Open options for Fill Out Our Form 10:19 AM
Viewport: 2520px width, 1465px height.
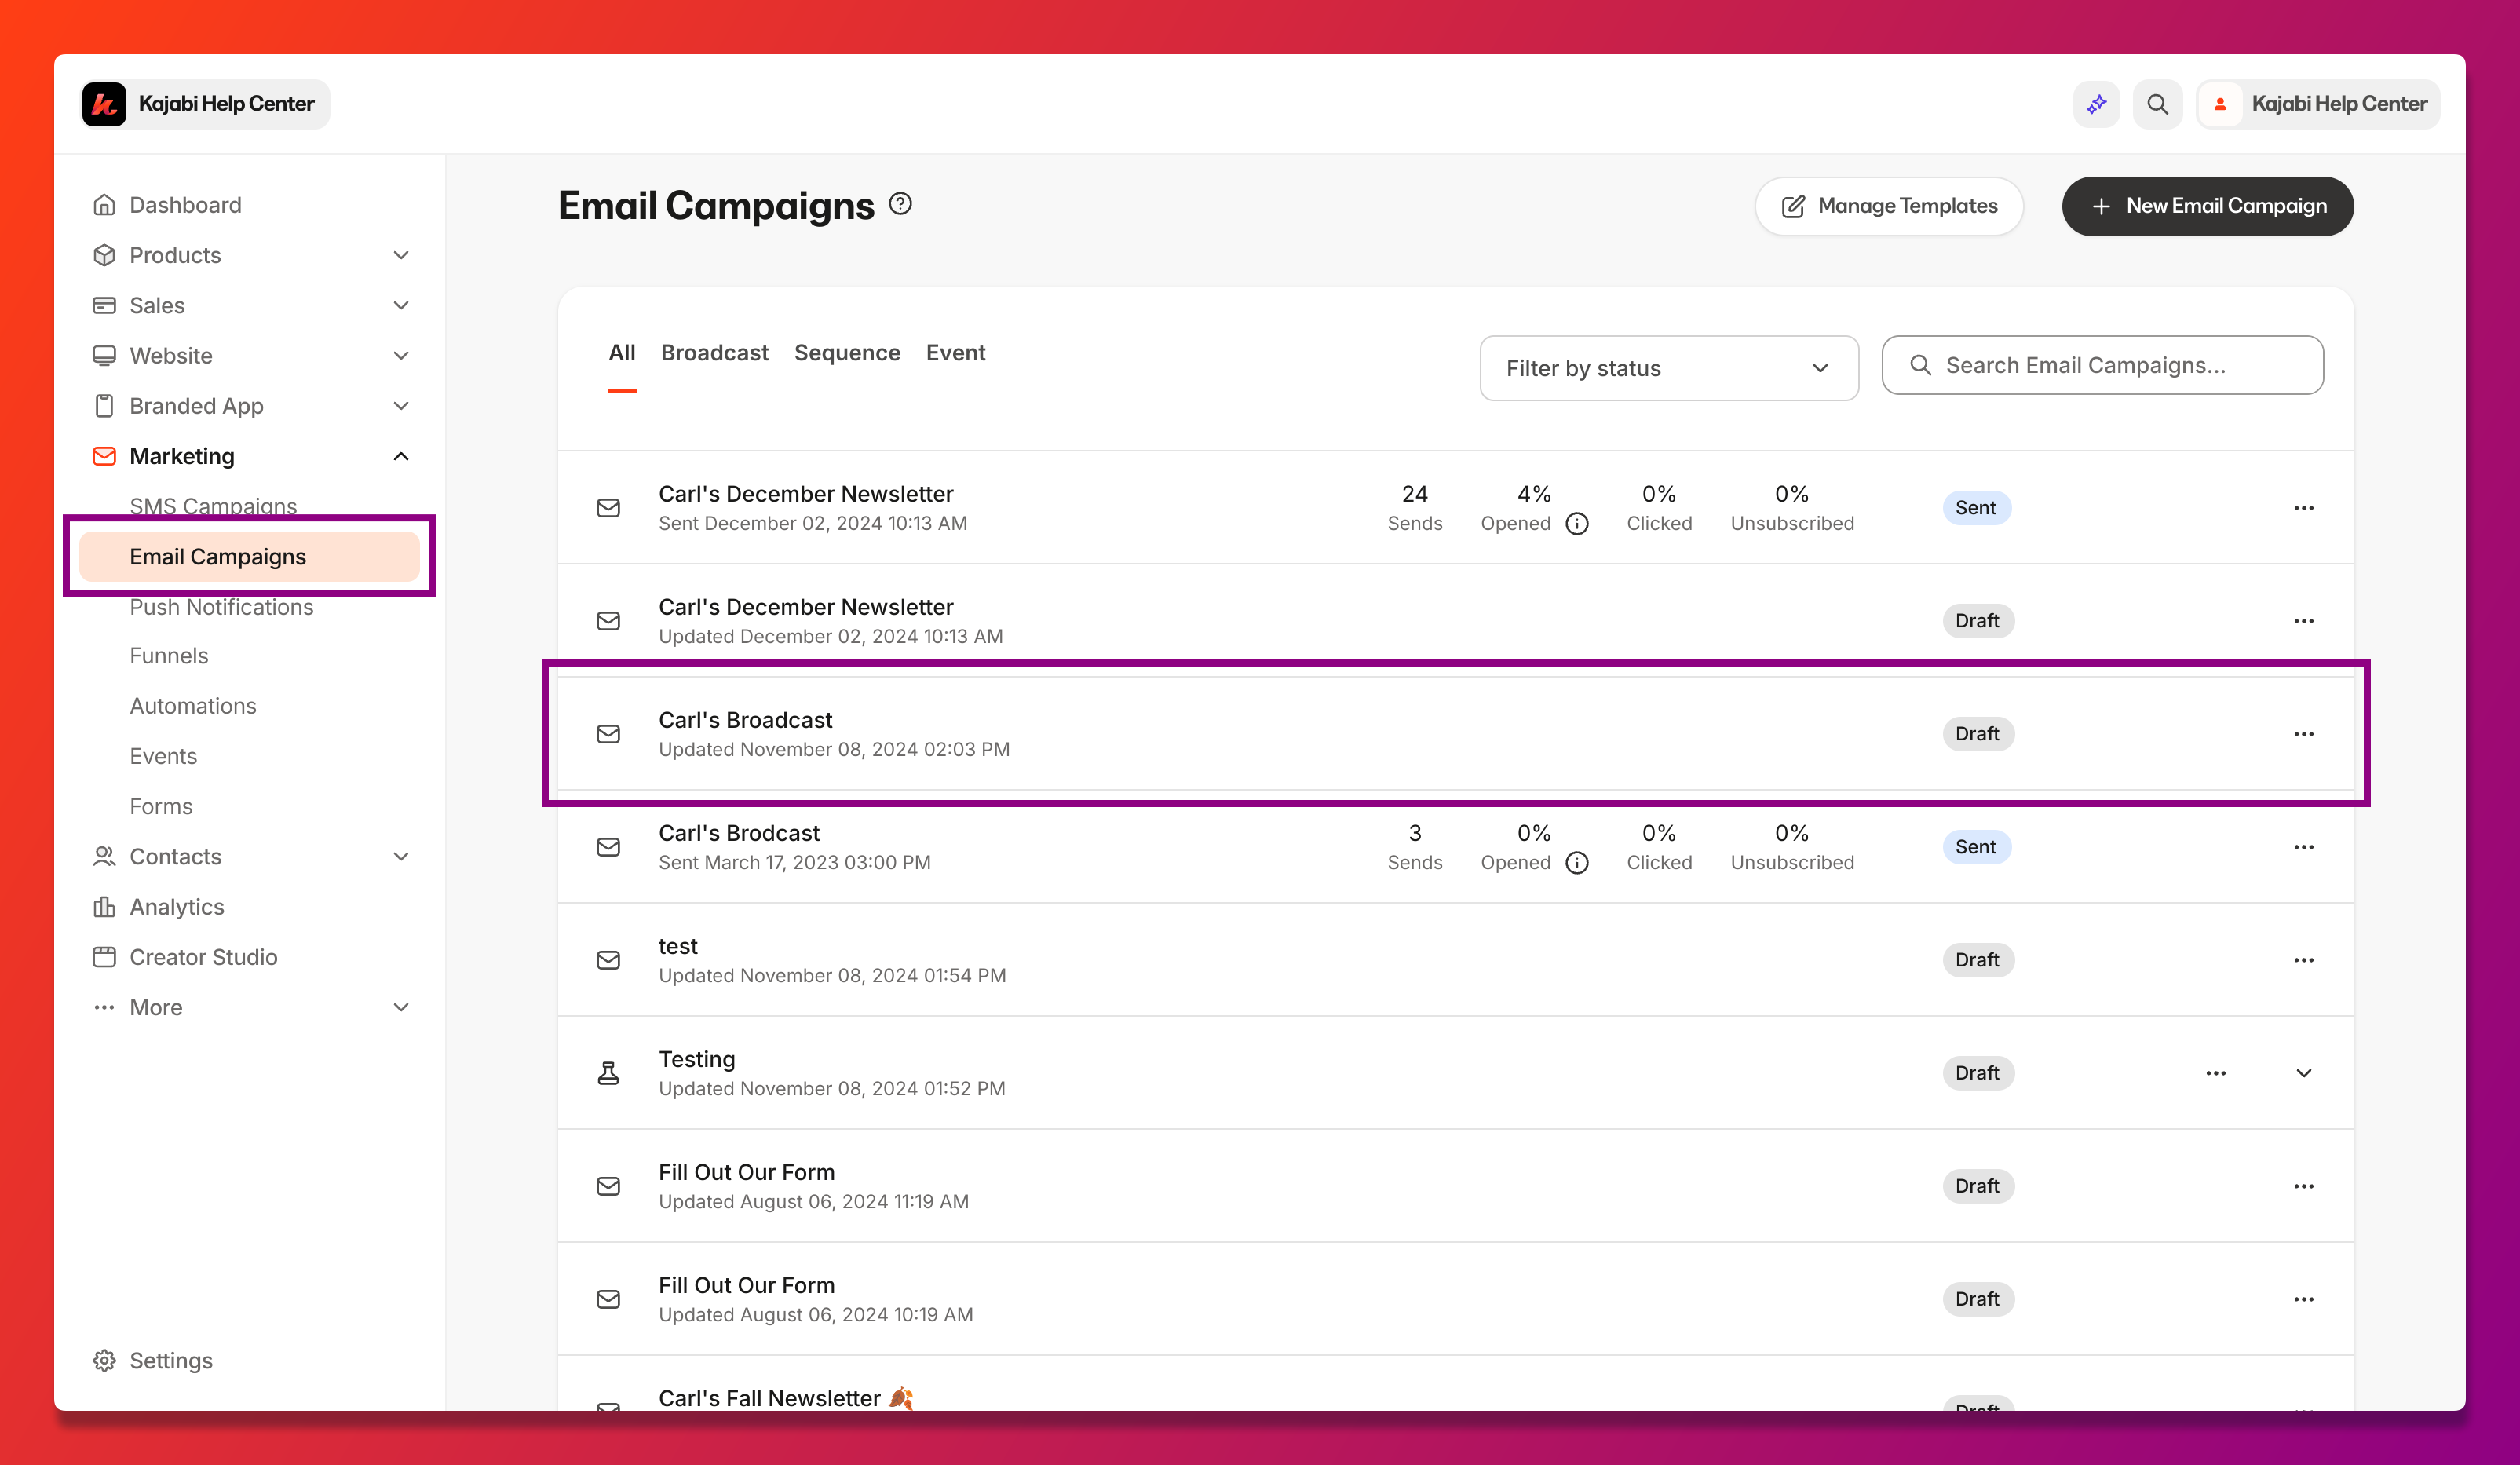click(2303, 1299)
